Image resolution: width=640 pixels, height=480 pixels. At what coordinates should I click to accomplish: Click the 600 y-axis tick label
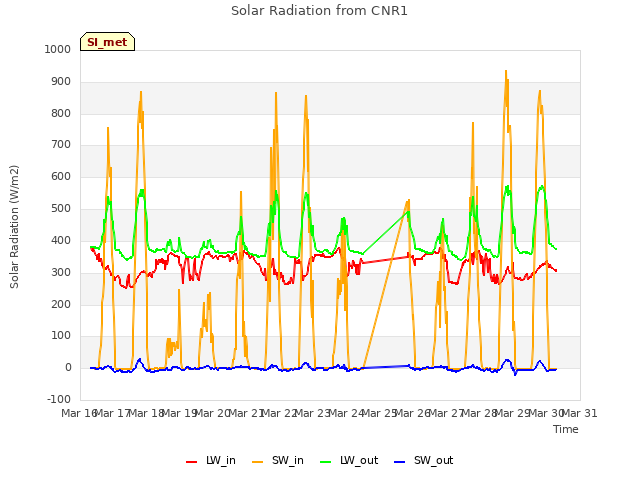61,176
